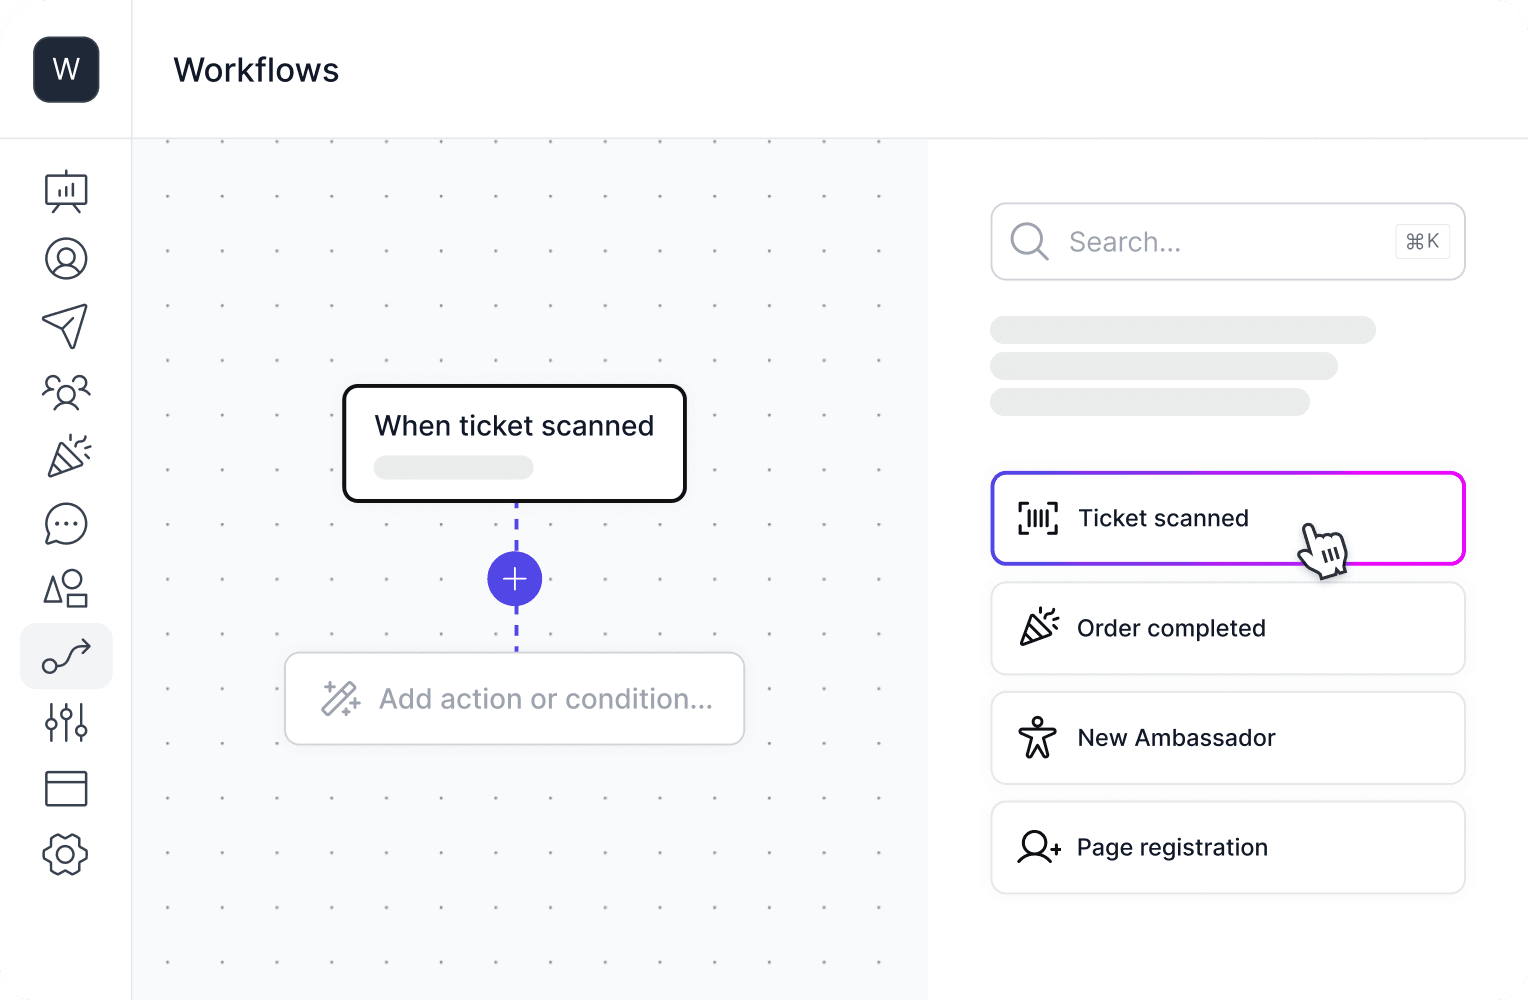Choose the Order completed trigger

[x=1228, y=628]
